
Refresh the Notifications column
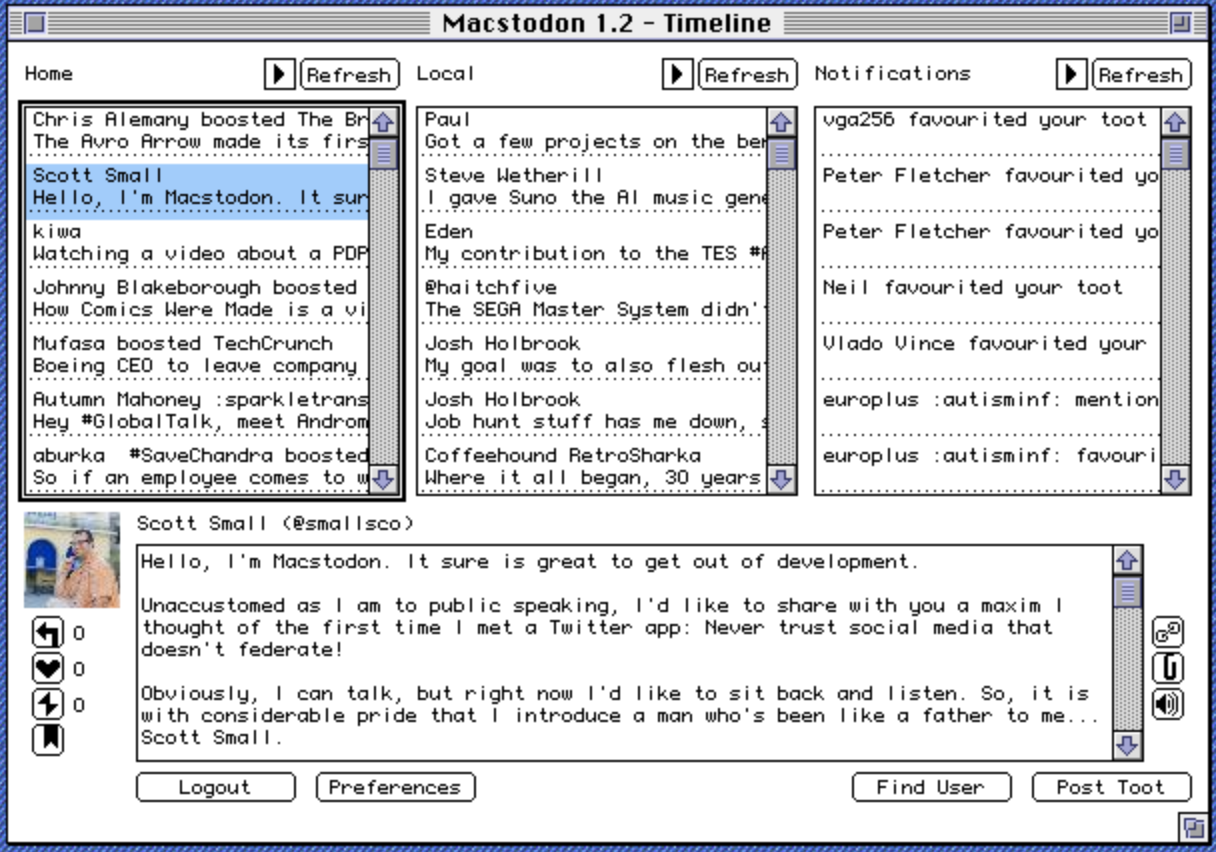tap(1140, 75)
